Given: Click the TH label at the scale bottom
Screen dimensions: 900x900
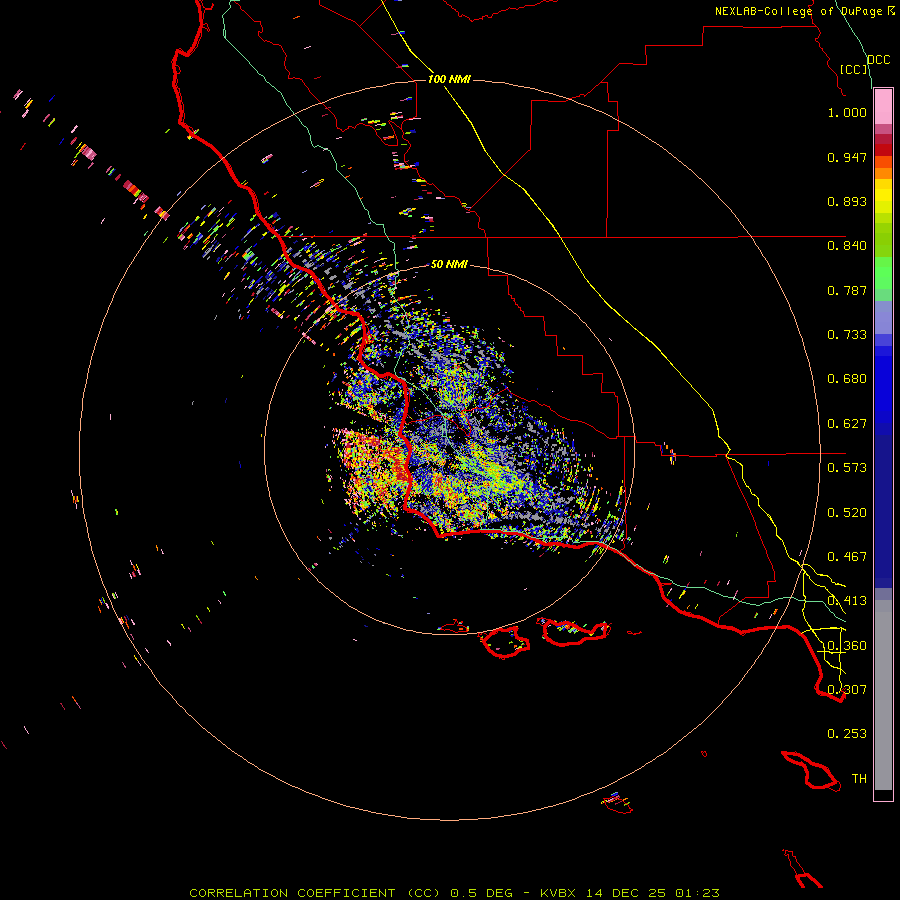Looking at the screenshot, I should tap(859, 779).
